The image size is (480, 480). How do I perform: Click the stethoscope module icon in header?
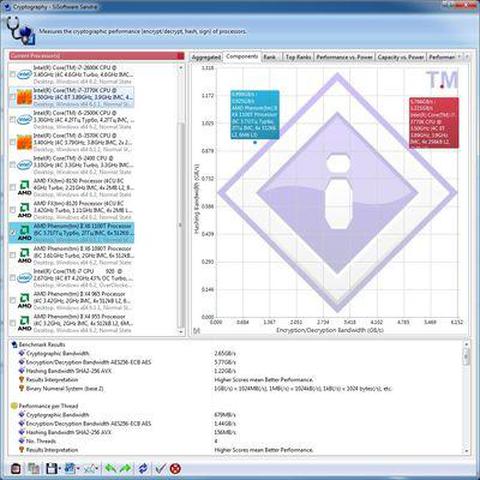click(21, 31)
